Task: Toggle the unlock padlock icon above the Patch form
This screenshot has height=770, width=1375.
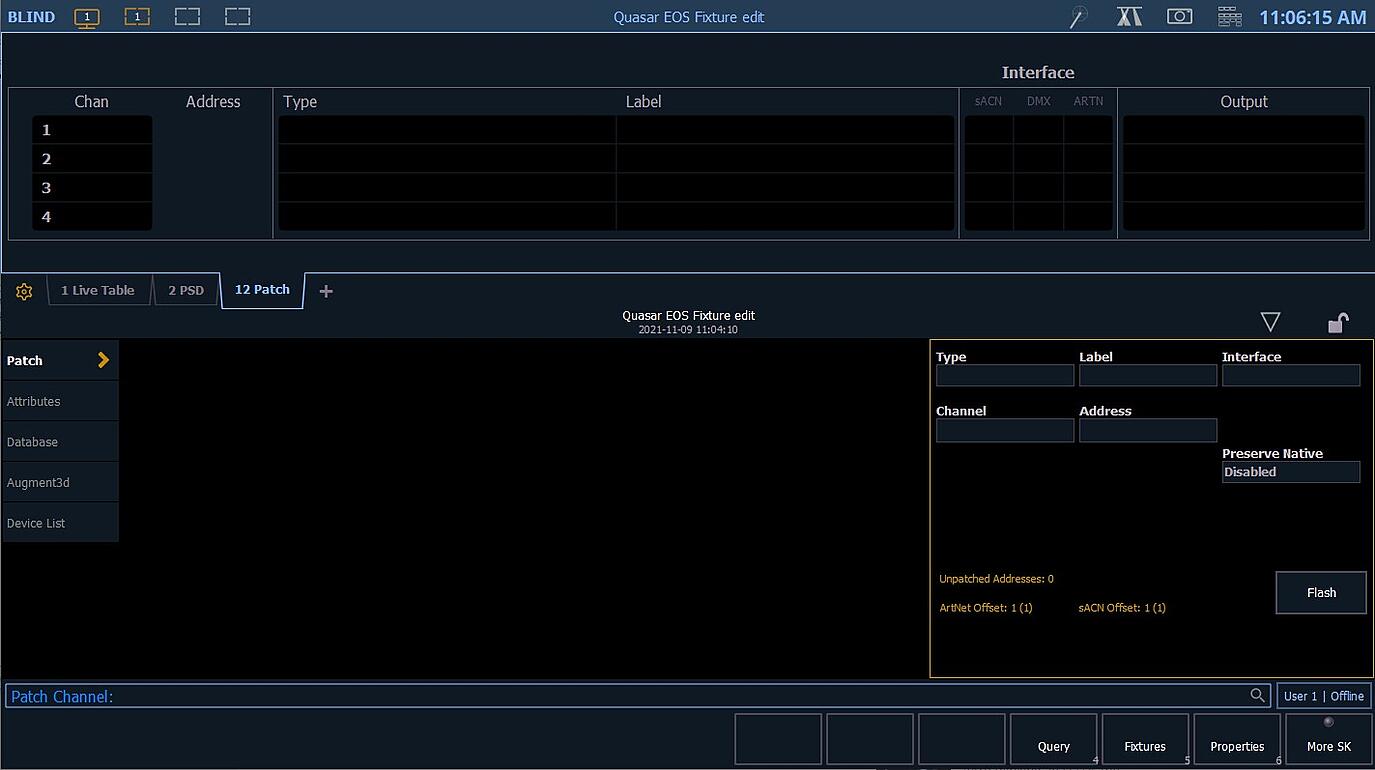Action: 1338,322
